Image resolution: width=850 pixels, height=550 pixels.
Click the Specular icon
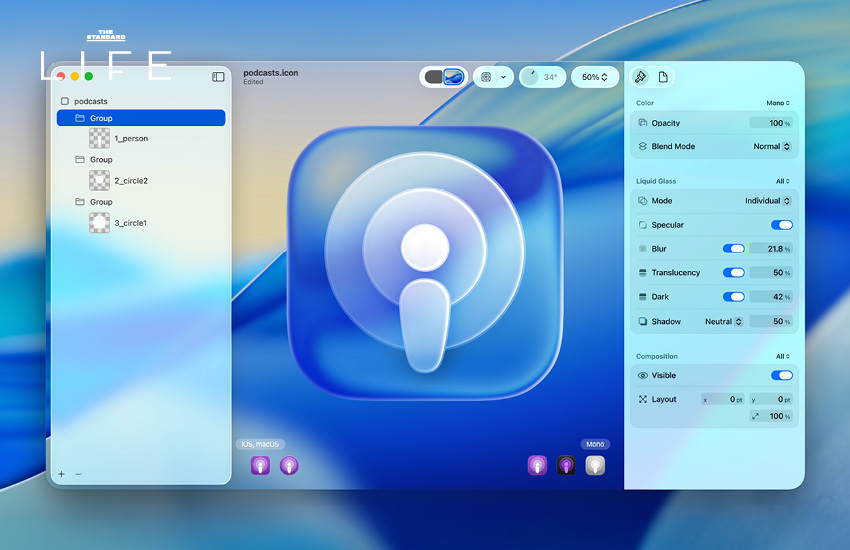(642, 225)
